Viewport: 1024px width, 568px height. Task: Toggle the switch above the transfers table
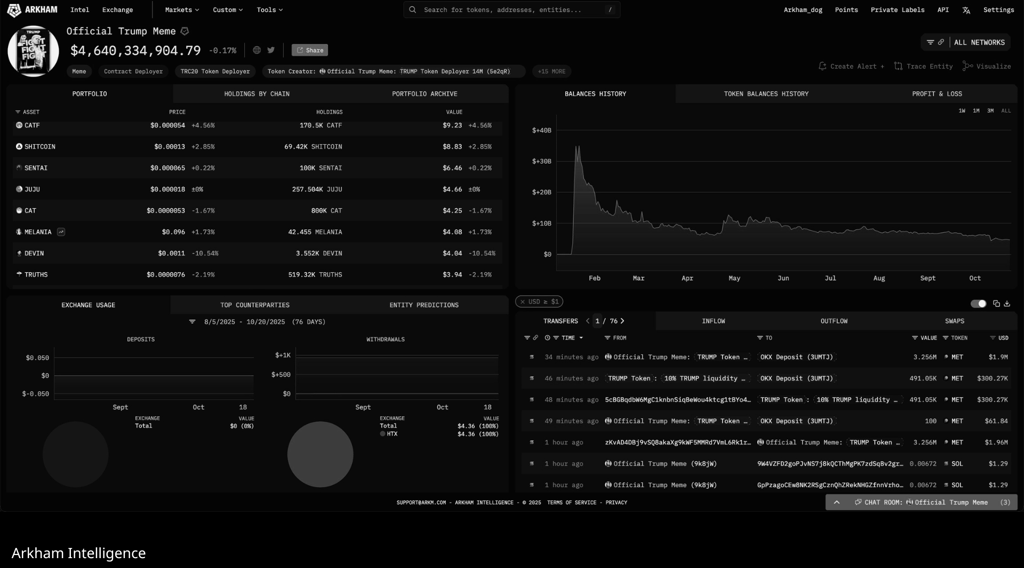click(x=978, y=304)
